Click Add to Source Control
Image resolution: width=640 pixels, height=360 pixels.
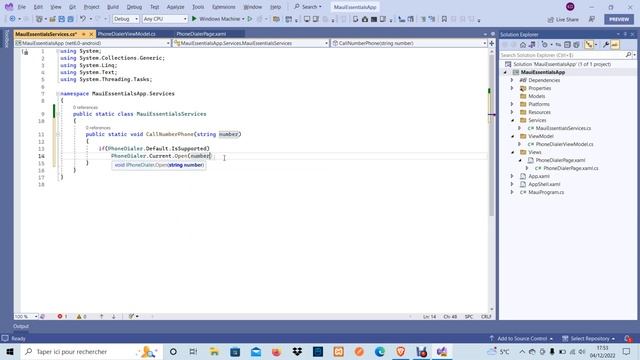click(x=521, y=338)
